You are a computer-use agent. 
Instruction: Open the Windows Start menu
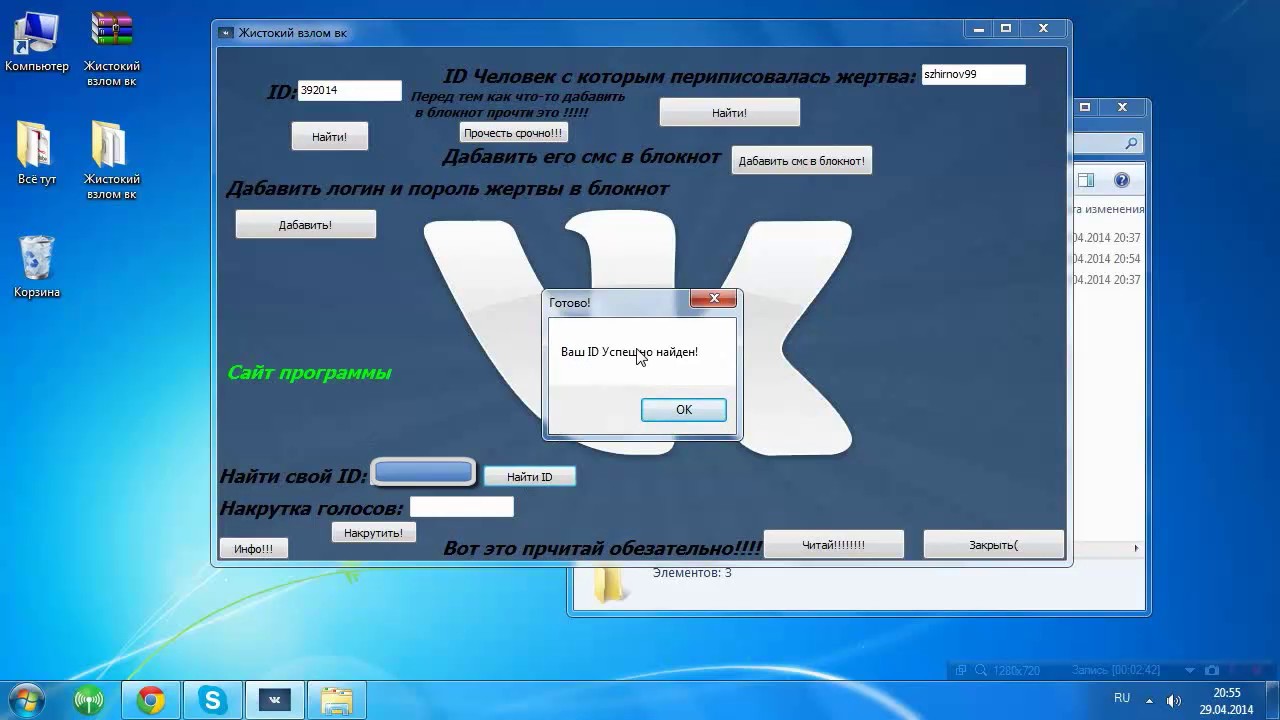pyautogui.click(x=27, y=700)
